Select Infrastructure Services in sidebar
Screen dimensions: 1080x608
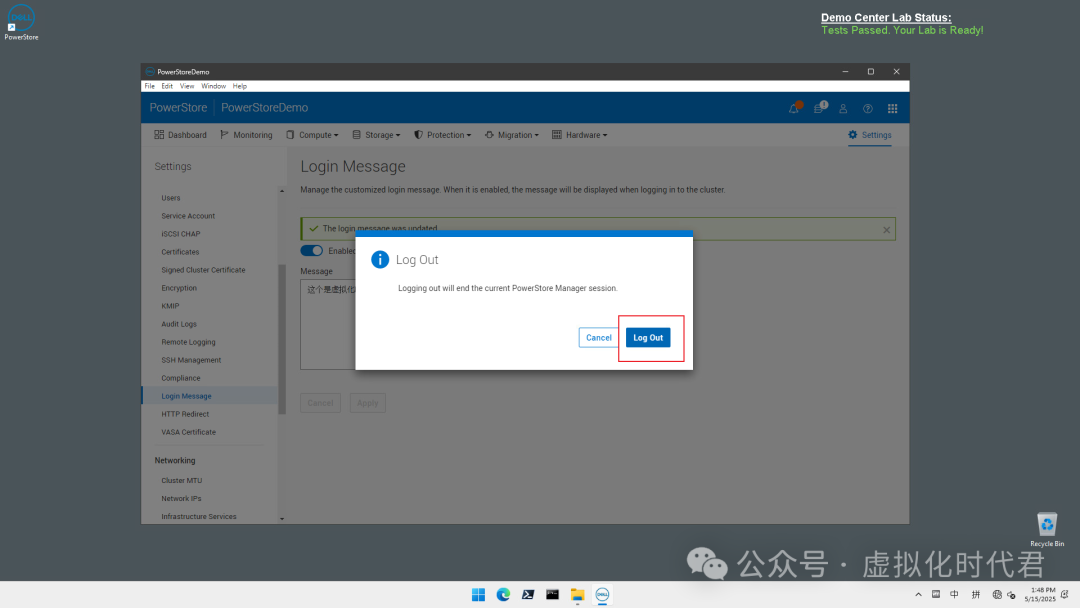click(198, 516)
